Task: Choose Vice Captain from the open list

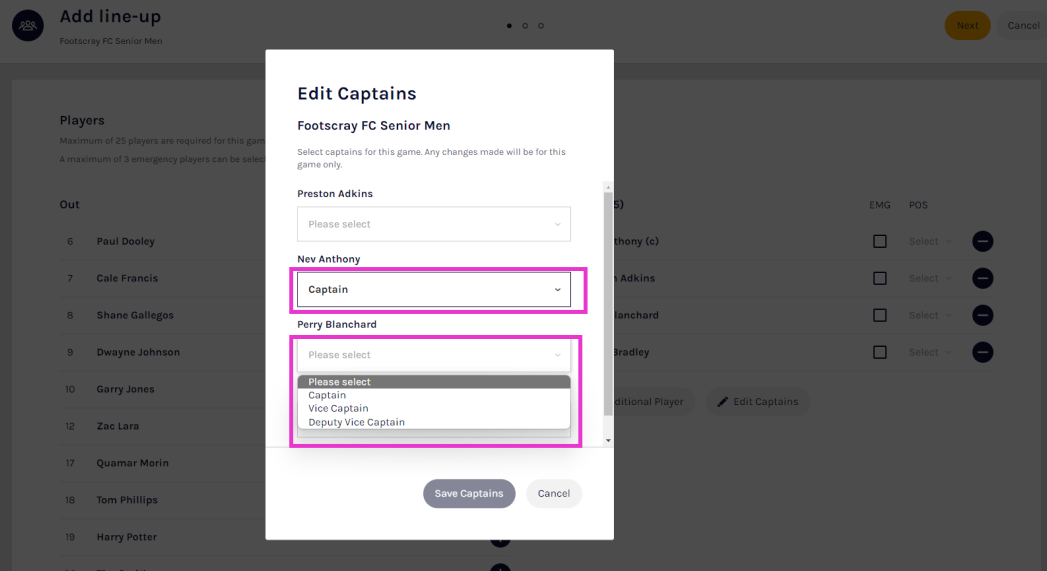Action: tap(338, 409)
